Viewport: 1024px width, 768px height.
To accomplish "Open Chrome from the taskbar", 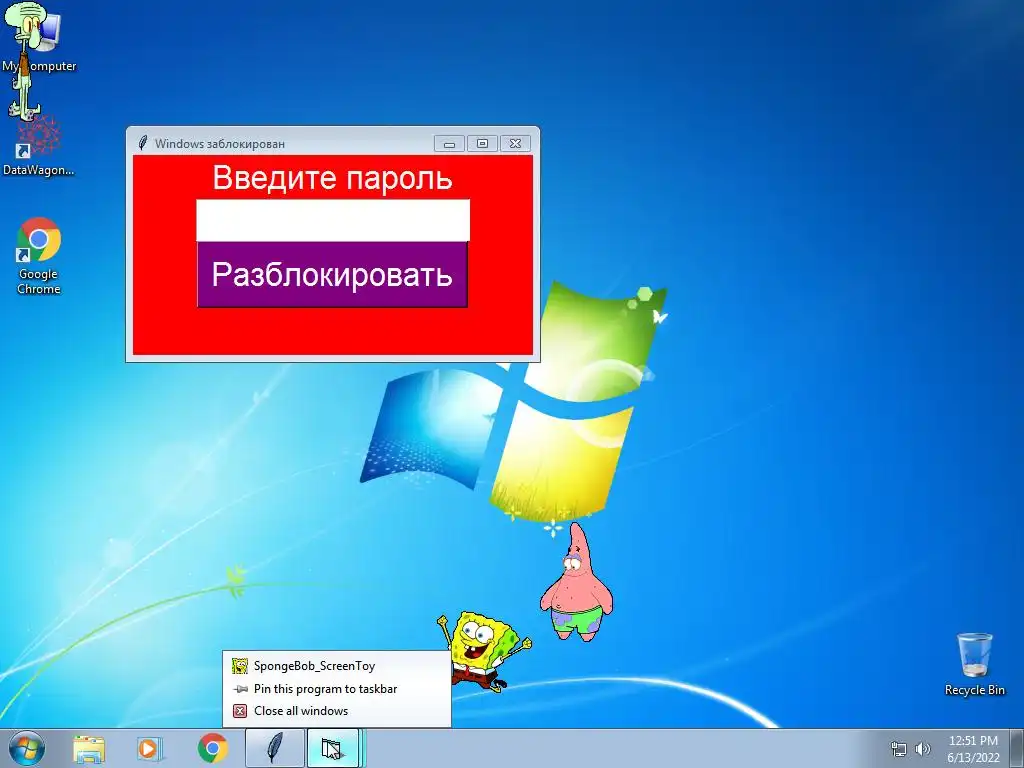I will click(212, 749).
